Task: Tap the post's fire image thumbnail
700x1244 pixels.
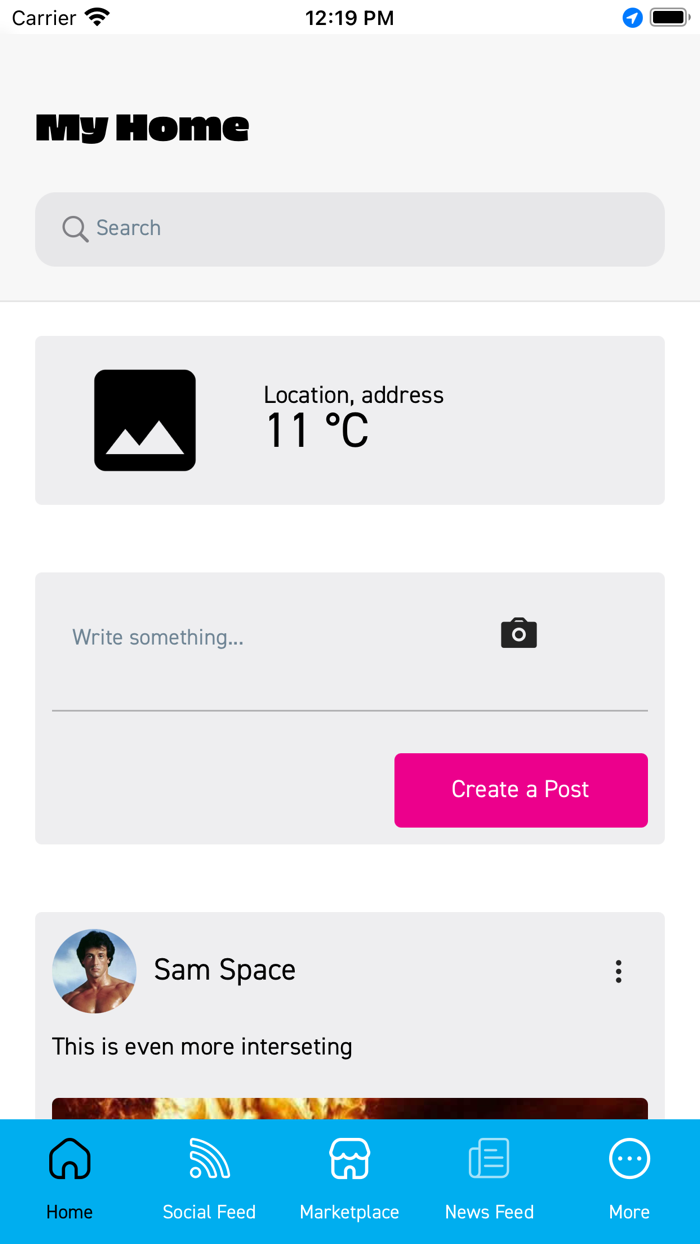Action: [x=350, y=1108]
